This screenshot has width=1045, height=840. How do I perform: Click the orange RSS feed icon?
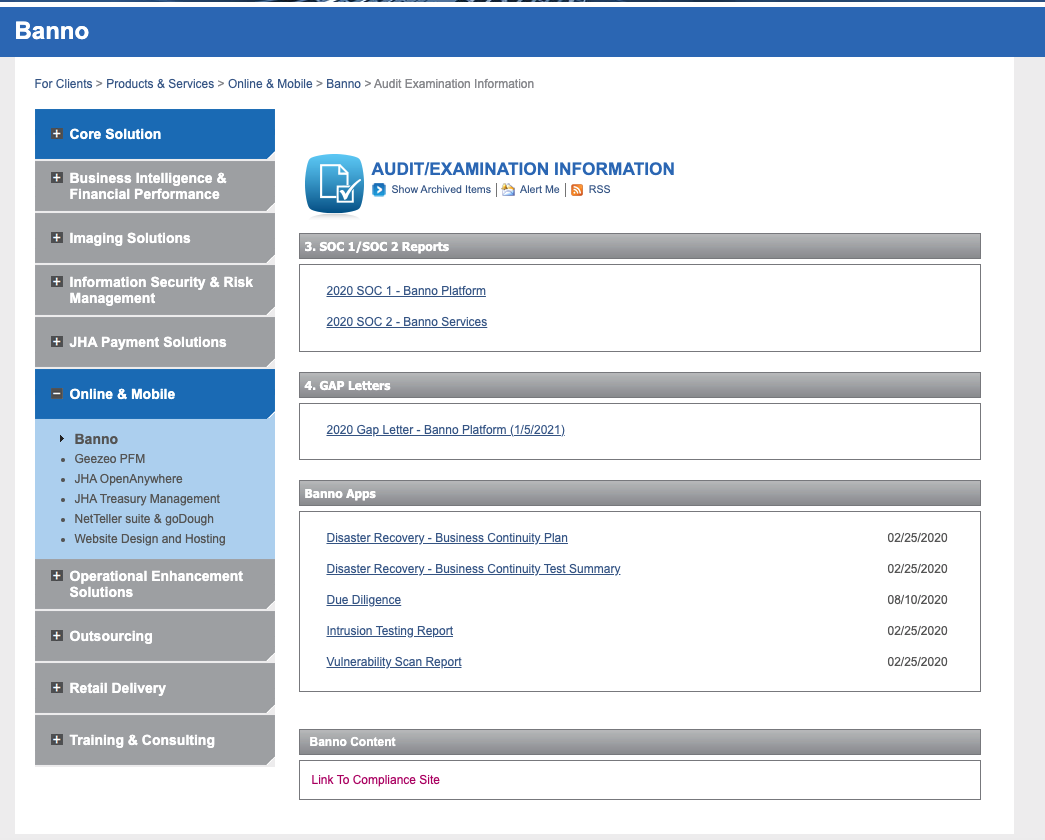(x=577, y=190)
